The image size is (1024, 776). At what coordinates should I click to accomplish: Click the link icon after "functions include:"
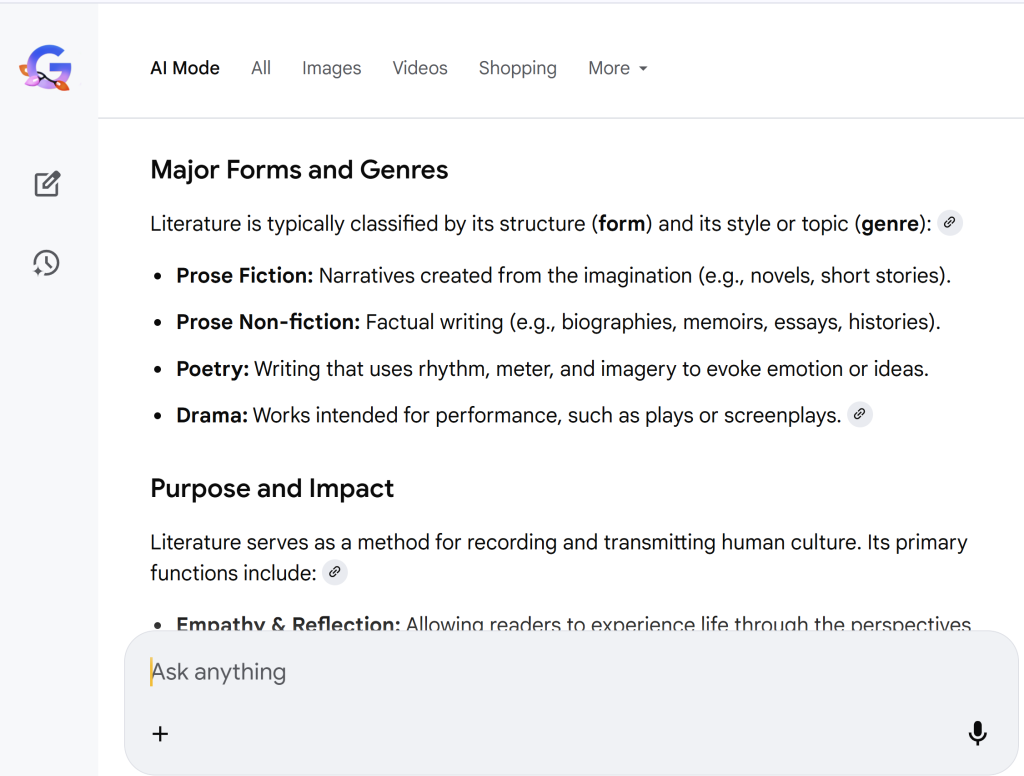pos(335,573)
